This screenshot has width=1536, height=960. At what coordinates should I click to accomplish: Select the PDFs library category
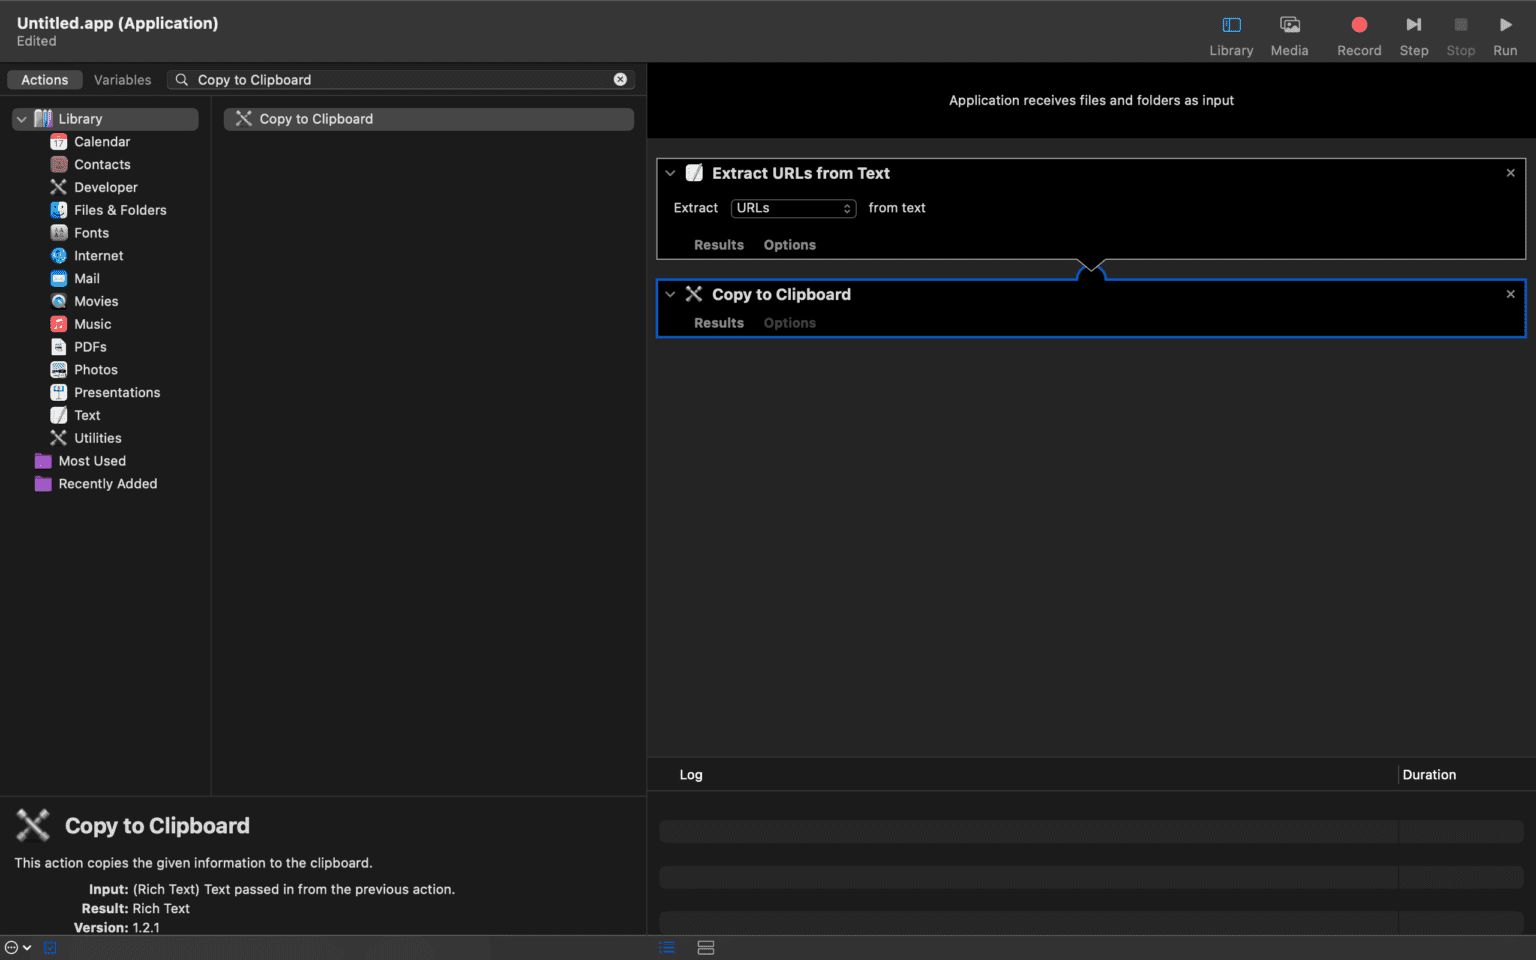click(90, 347)
